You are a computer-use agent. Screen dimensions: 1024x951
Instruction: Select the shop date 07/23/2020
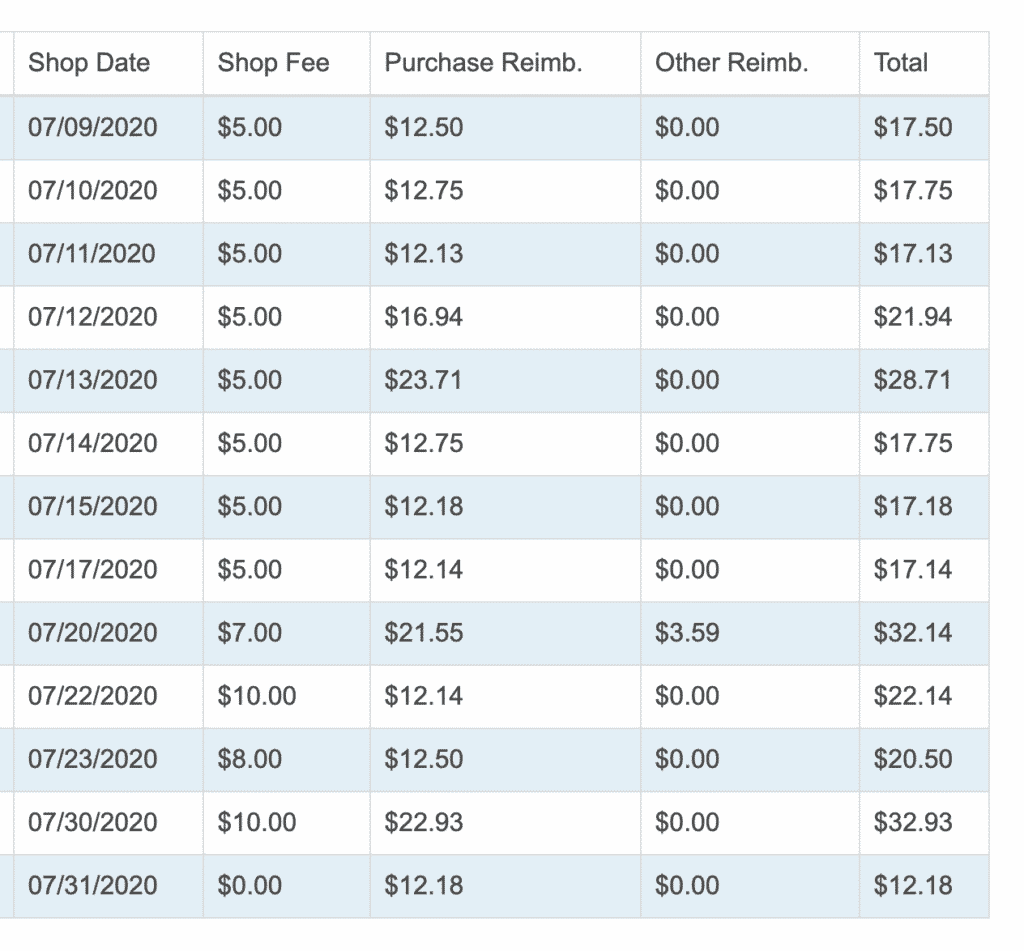[93, 759]
